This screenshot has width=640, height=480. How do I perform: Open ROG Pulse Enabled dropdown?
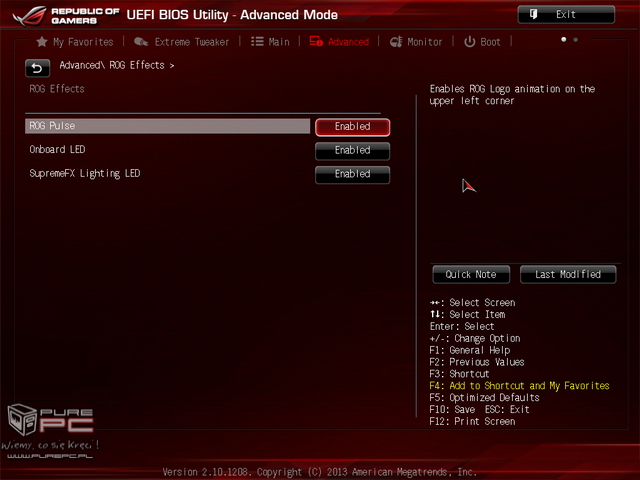(353, 127)
